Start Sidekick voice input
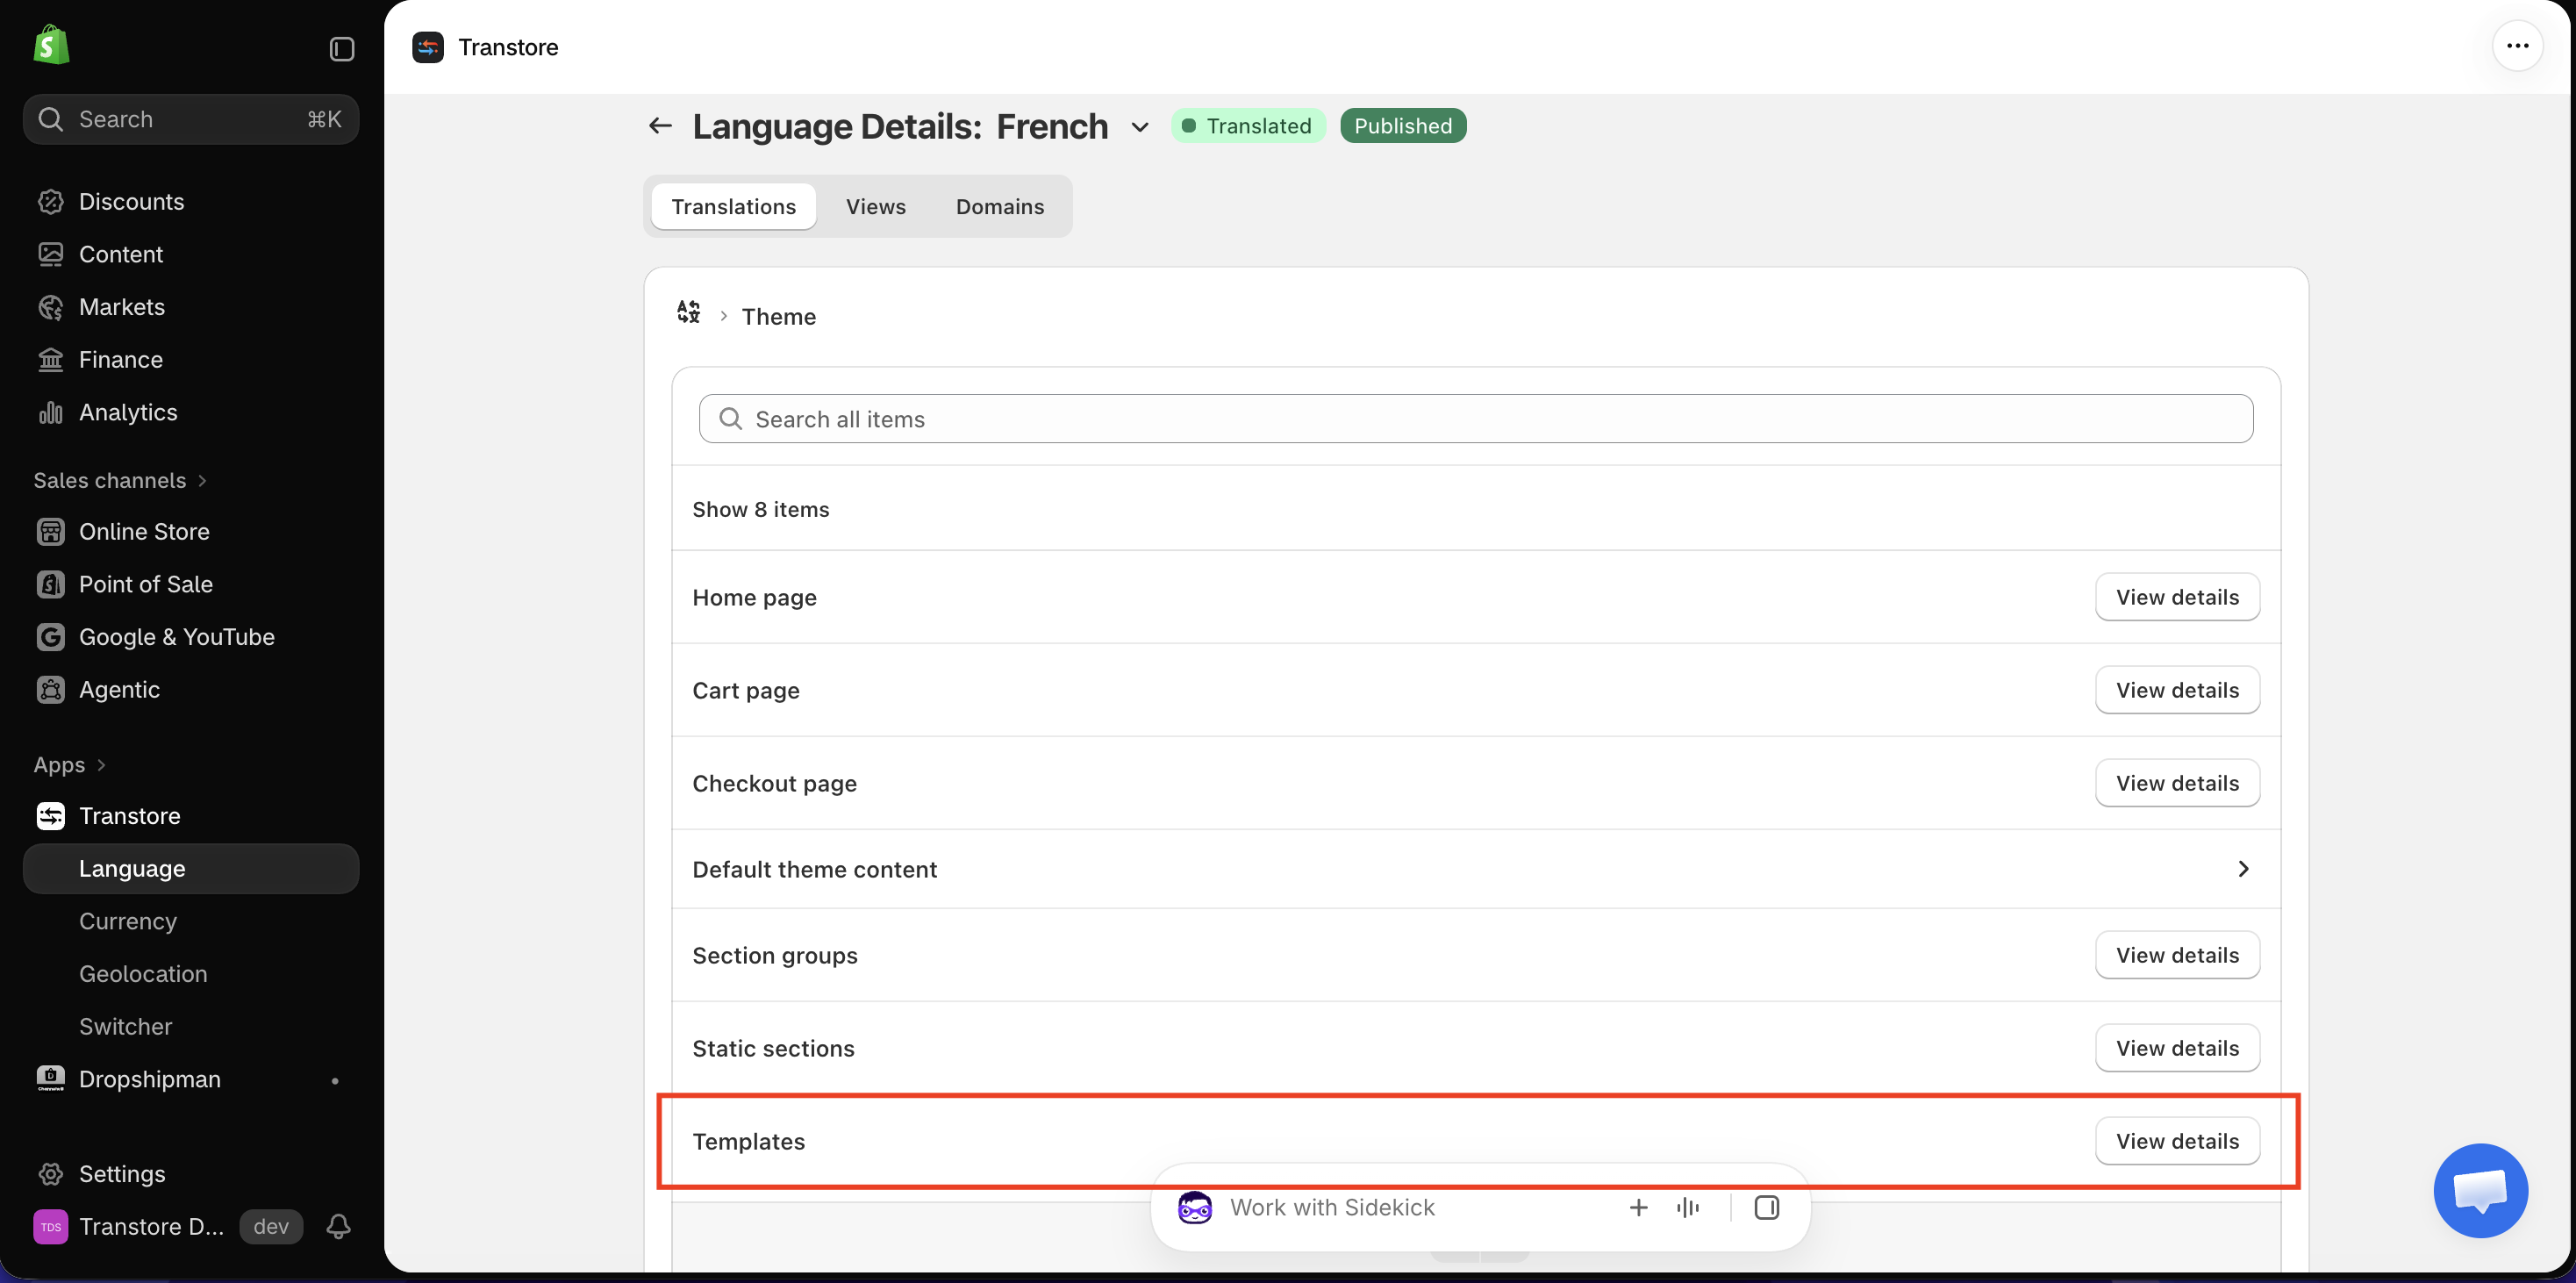Viewport: 2576px width, 1283px height. click(1687, 1208)
